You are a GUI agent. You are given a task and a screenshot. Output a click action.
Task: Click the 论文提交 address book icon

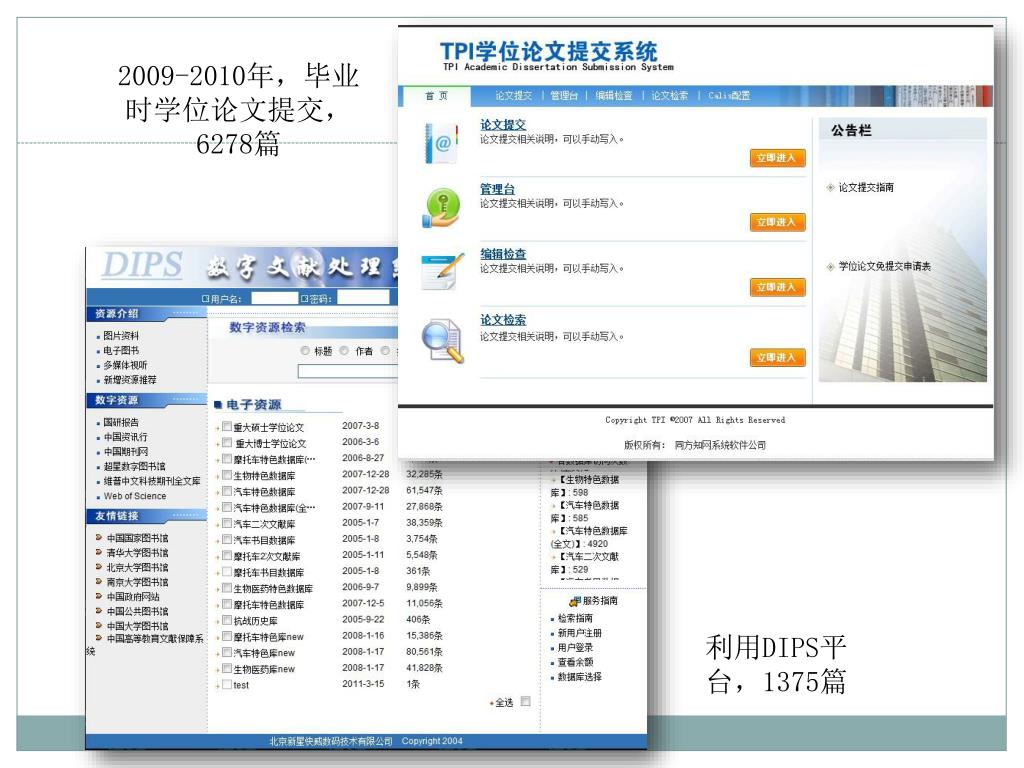coord(441,143)
